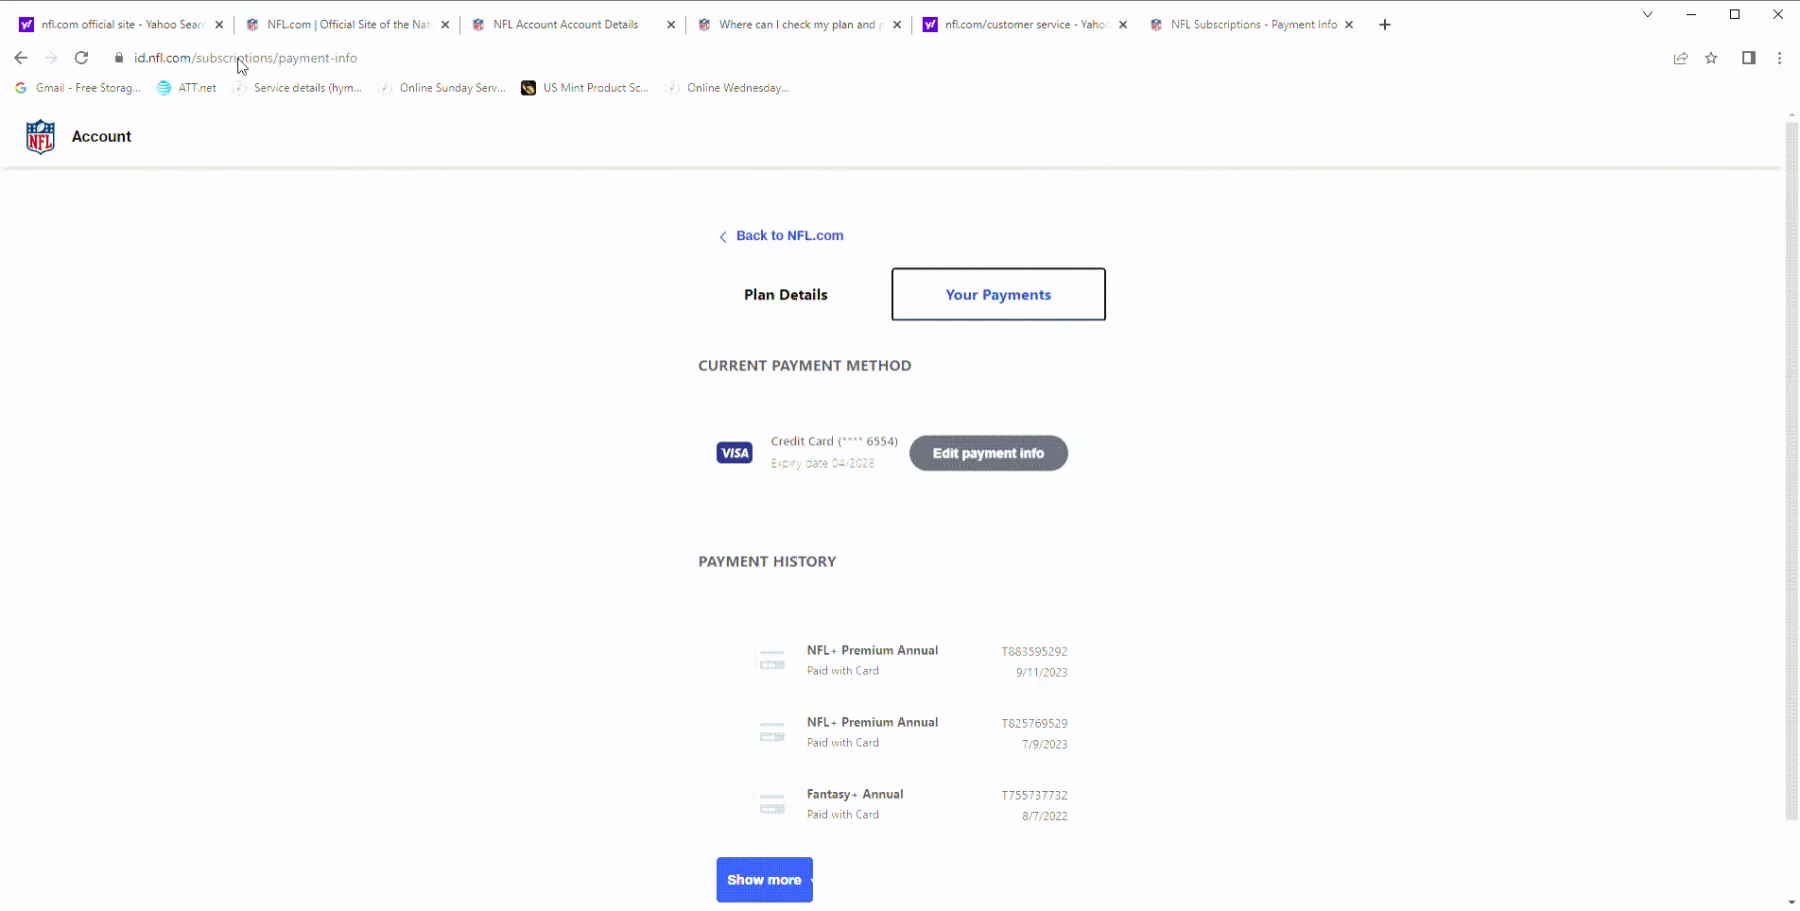The image size is (1800, 911).
Task: Open 'Online Wednesday...' bookmark
Action: [x=728, y=88]
